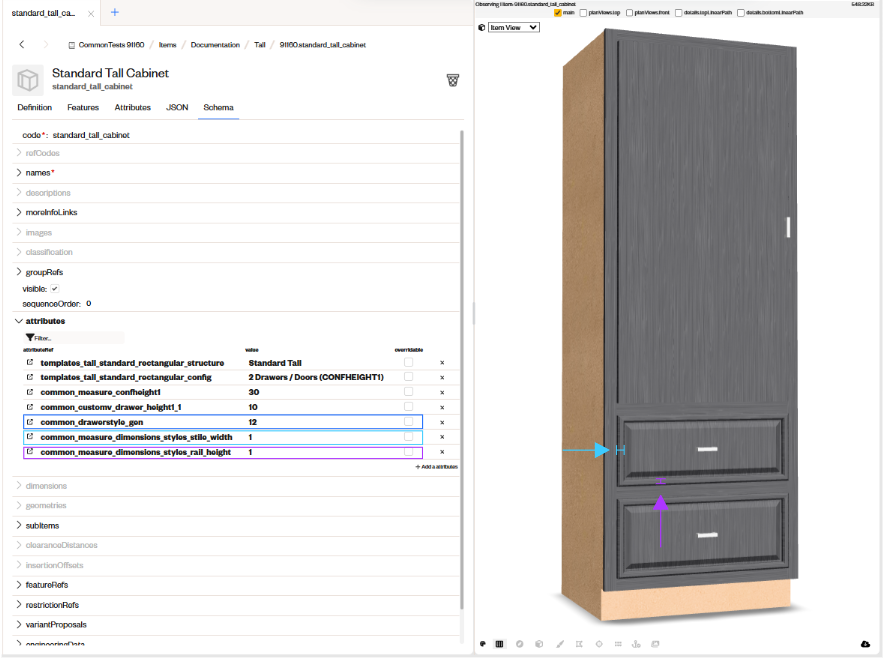Click the 2 Drawers / Doors config value

click(x=316, y=377)
